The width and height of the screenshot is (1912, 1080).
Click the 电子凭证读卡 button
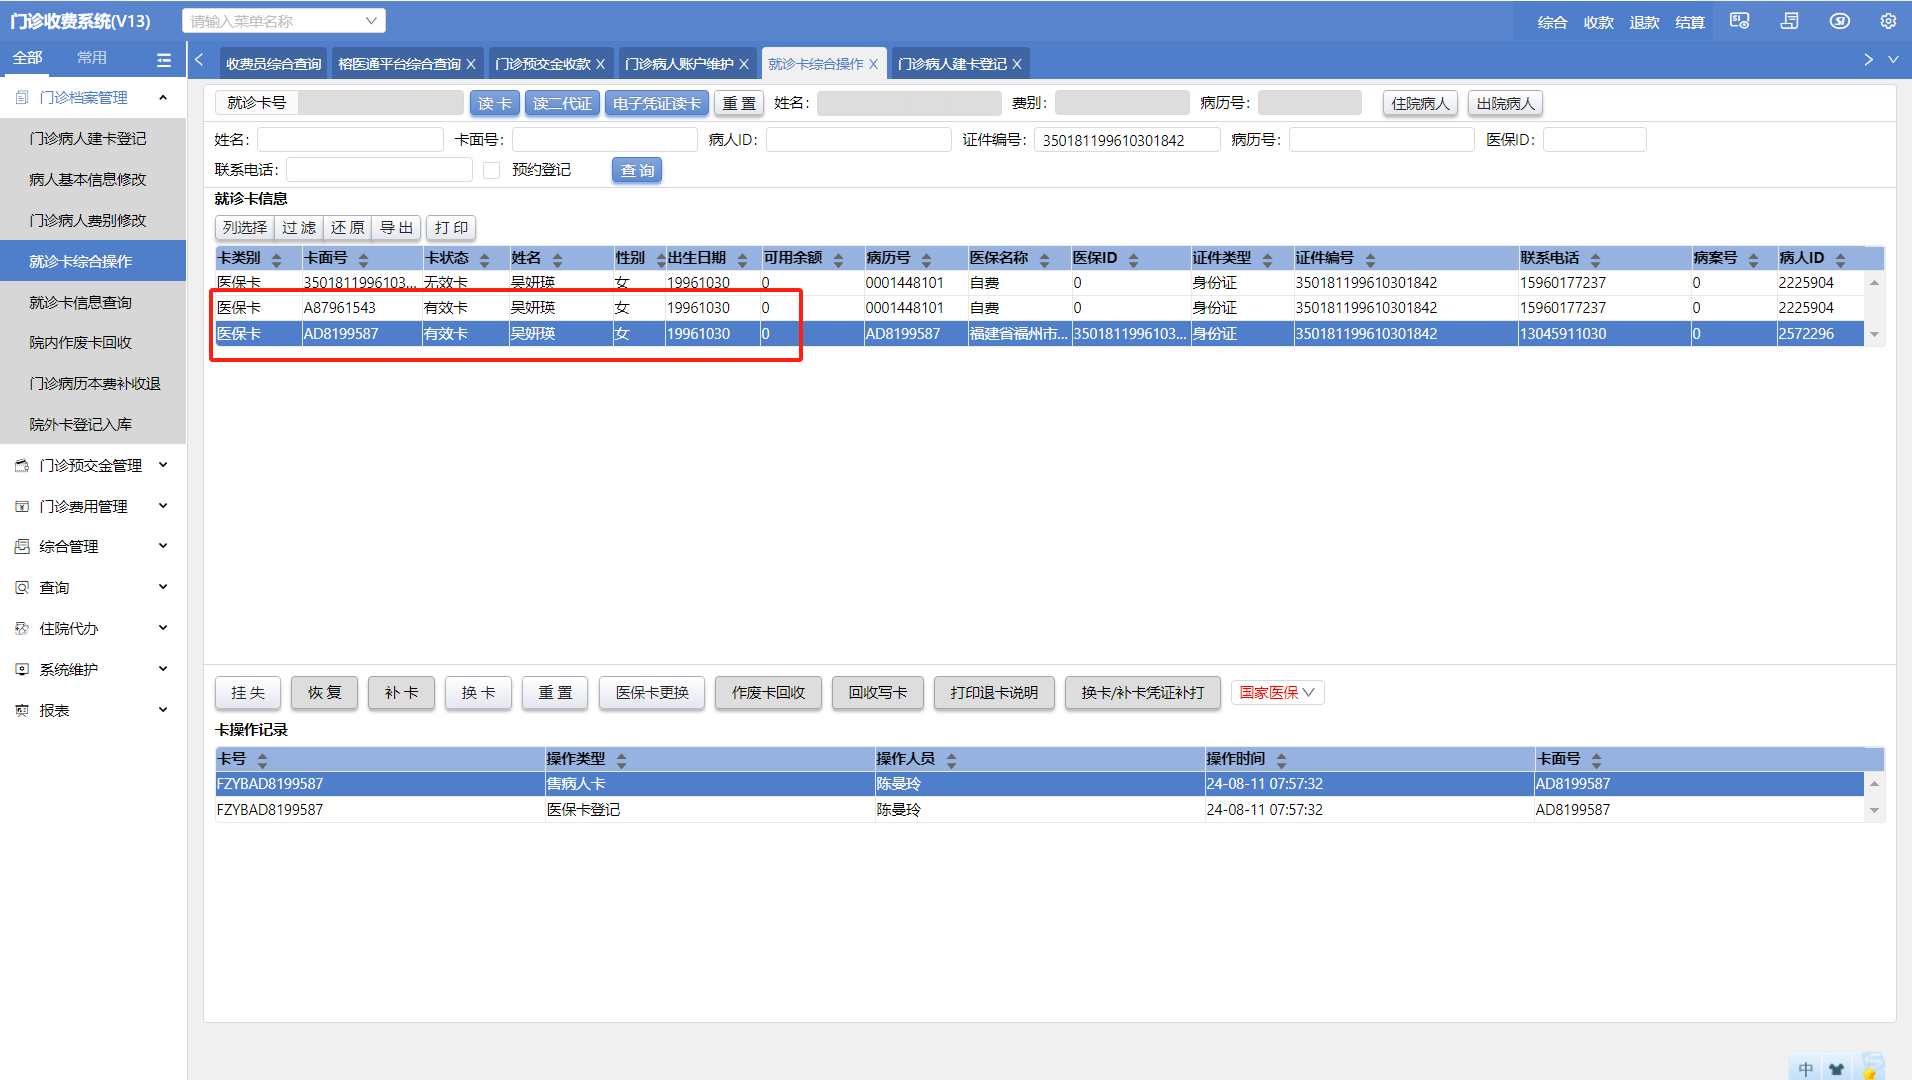(x=657, y=103)
